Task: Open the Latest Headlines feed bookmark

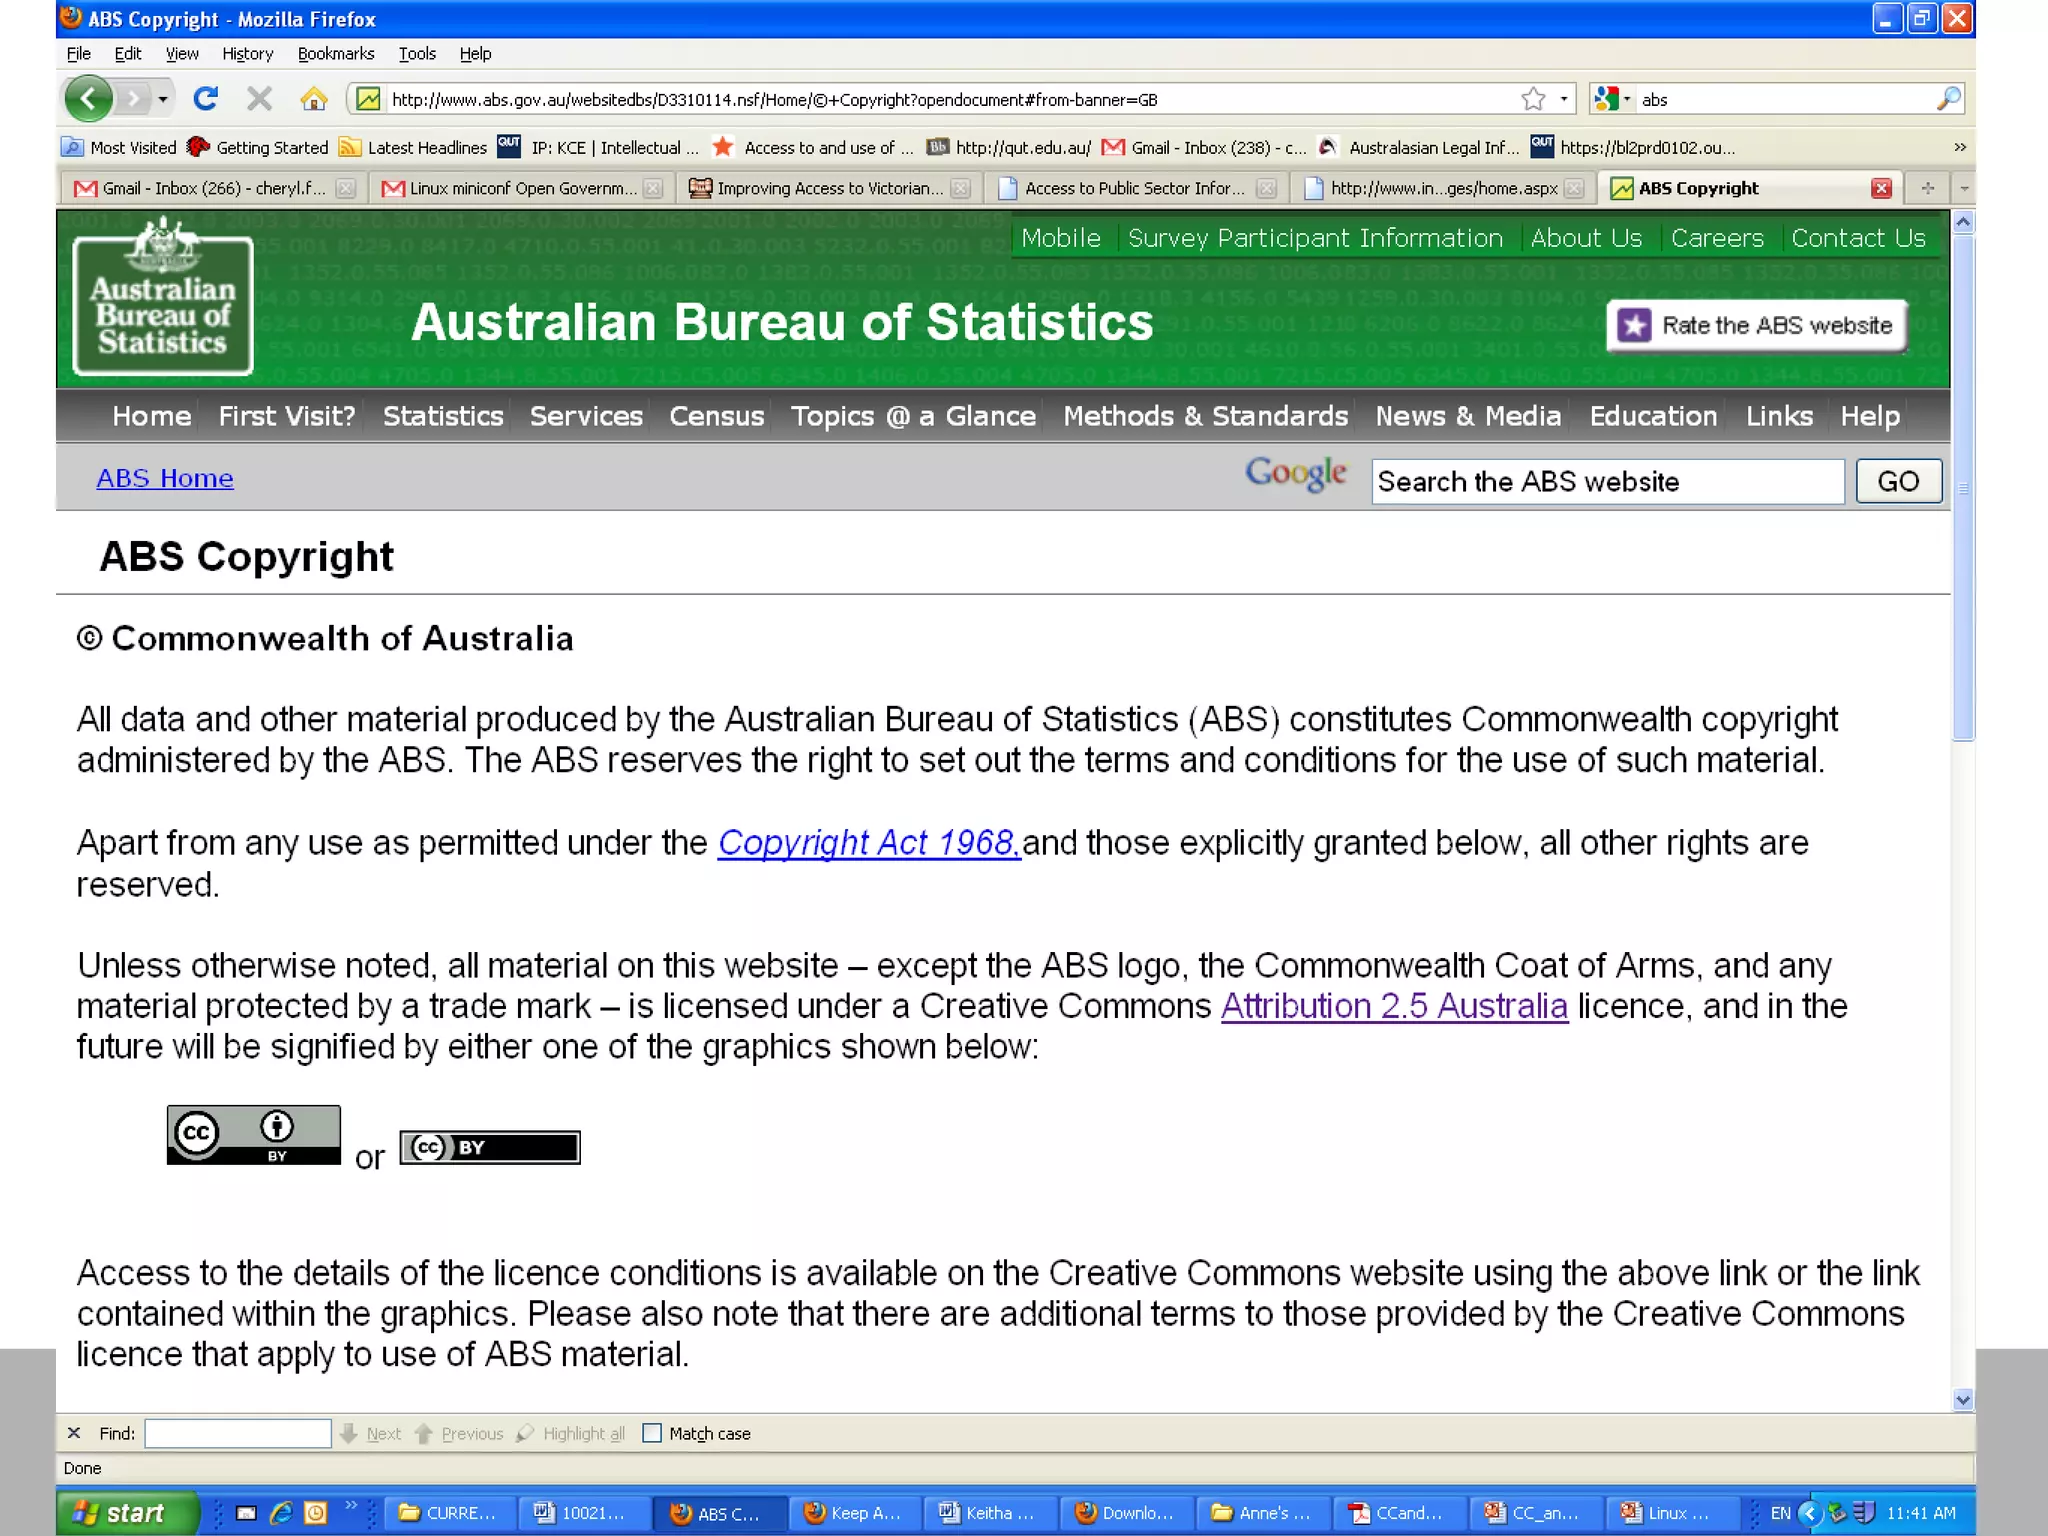Action: coord(413,147)
